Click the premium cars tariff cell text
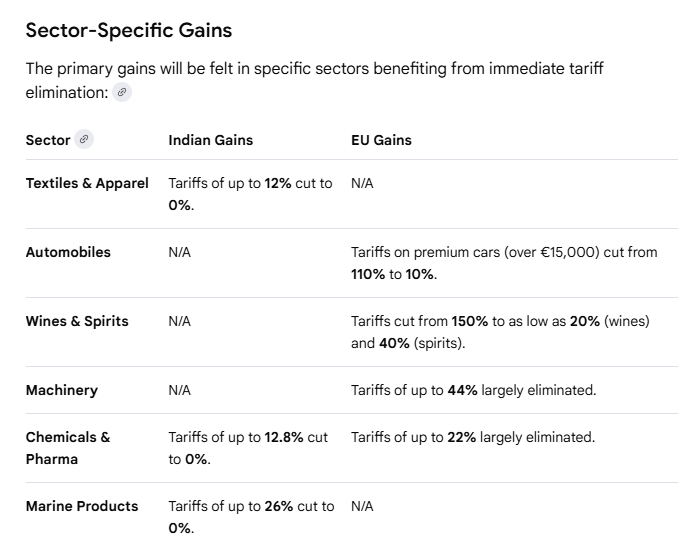The width and height of the screenshot is (691, 554). [504, 263]
